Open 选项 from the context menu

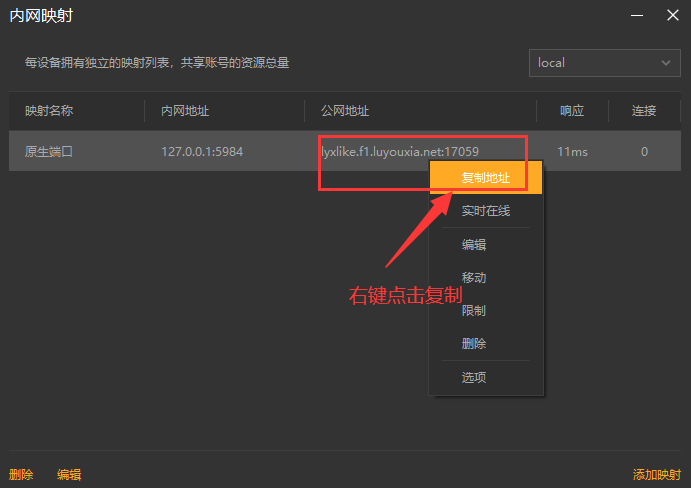point(474,377)
